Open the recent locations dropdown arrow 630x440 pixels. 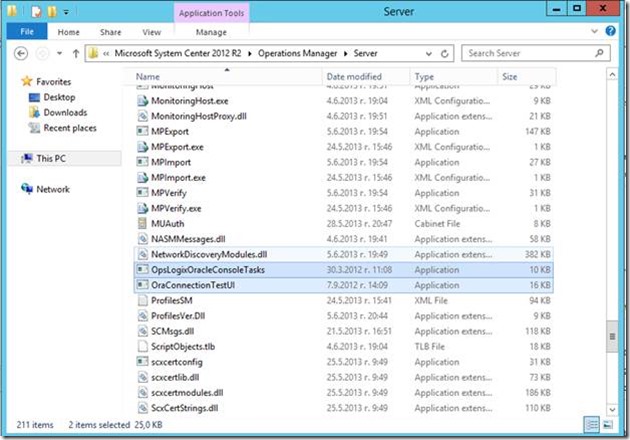point(58,53)
